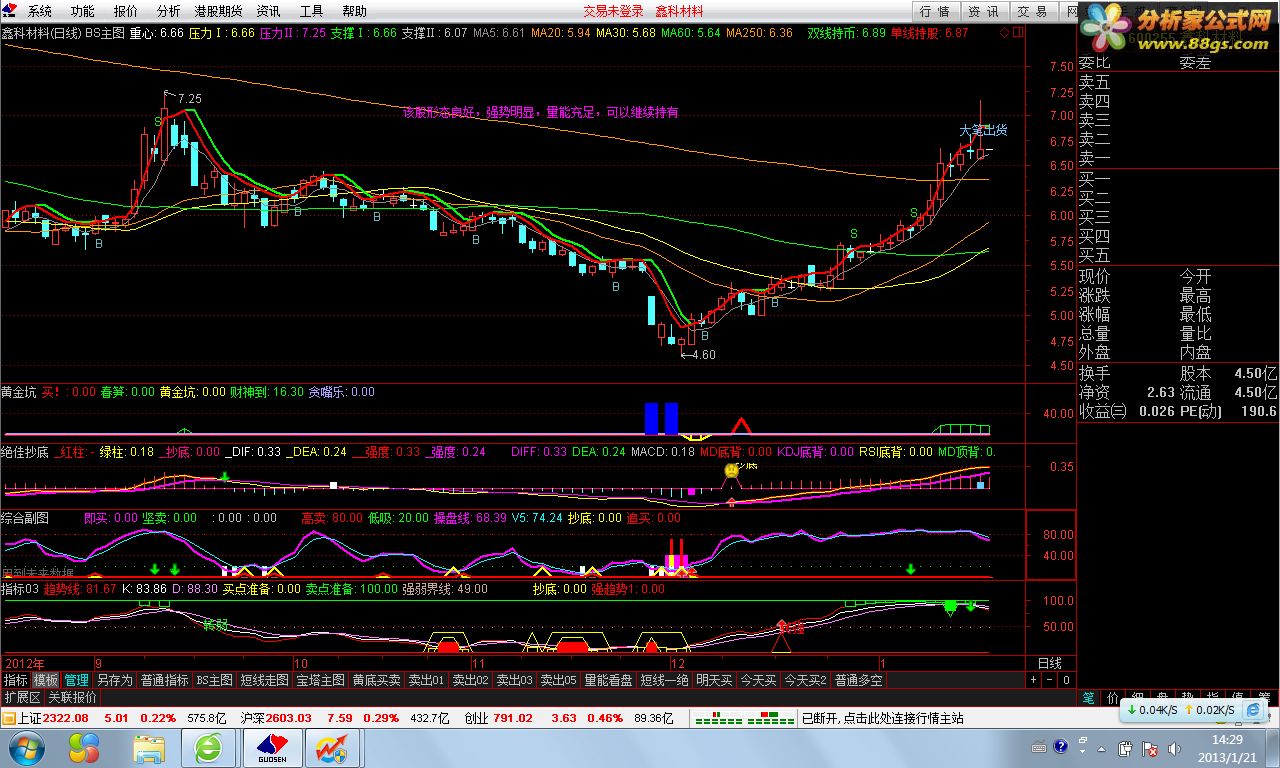The image size is (1280, 768).
Task: Switch to 卖出03 template
Action: (x=514, y=680)
